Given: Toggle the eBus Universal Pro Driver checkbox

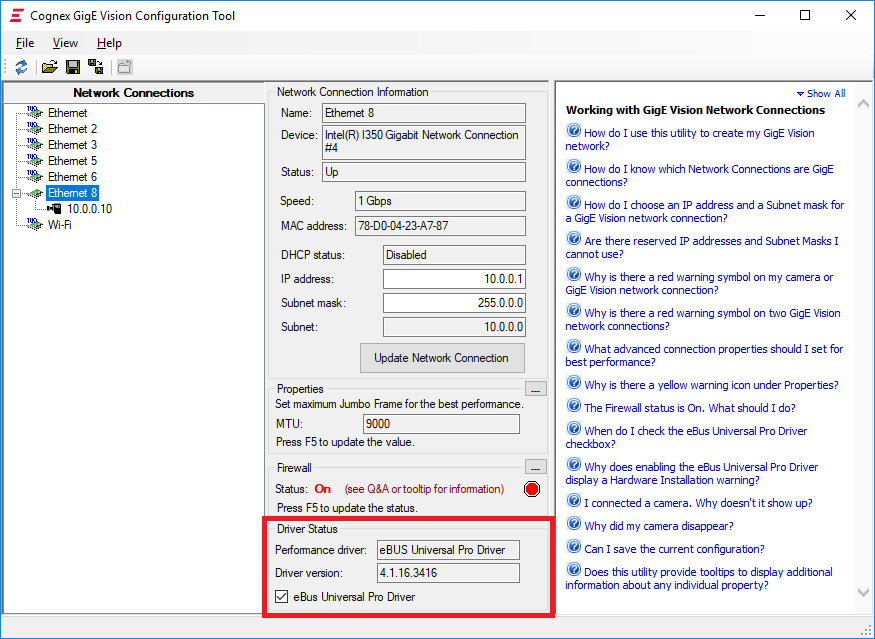Looking at the screenshot, I should point(281,596).
